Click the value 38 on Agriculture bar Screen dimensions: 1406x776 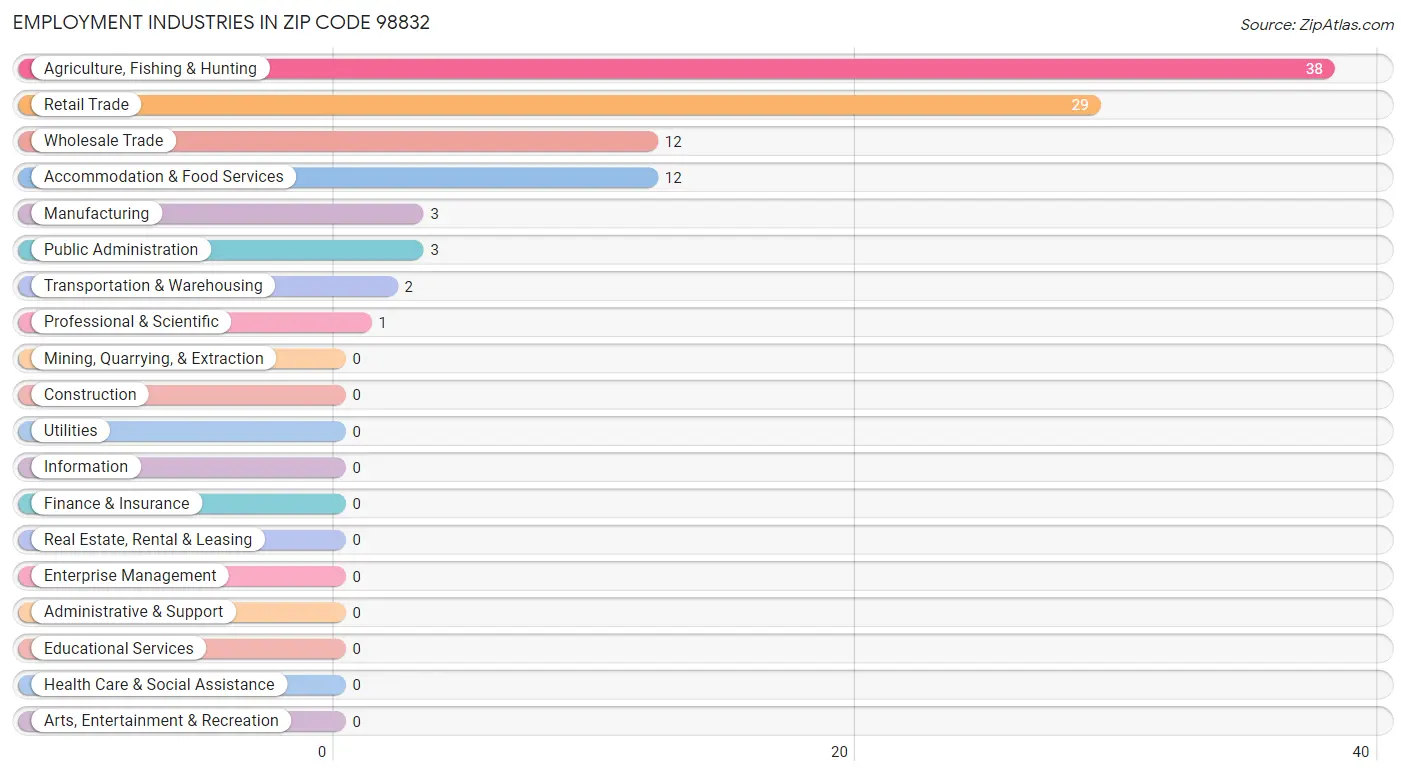1314,69
